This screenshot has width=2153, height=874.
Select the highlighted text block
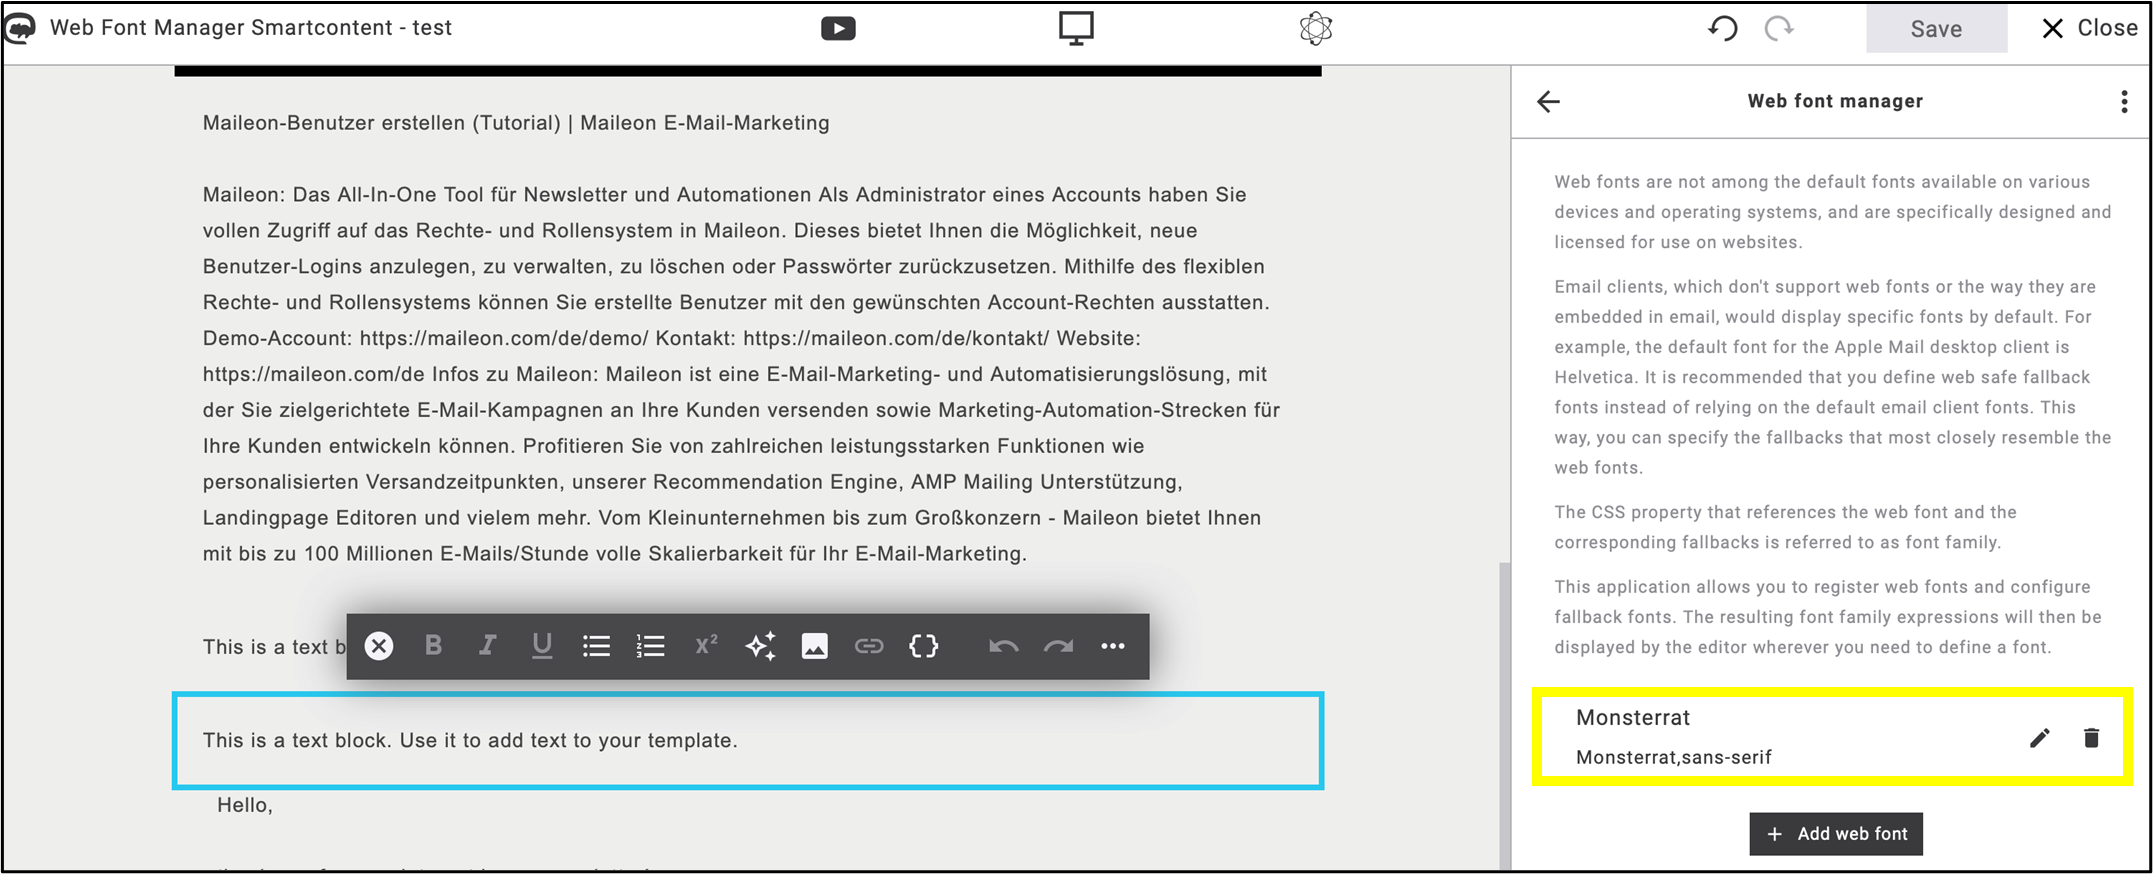coord(748,741)
